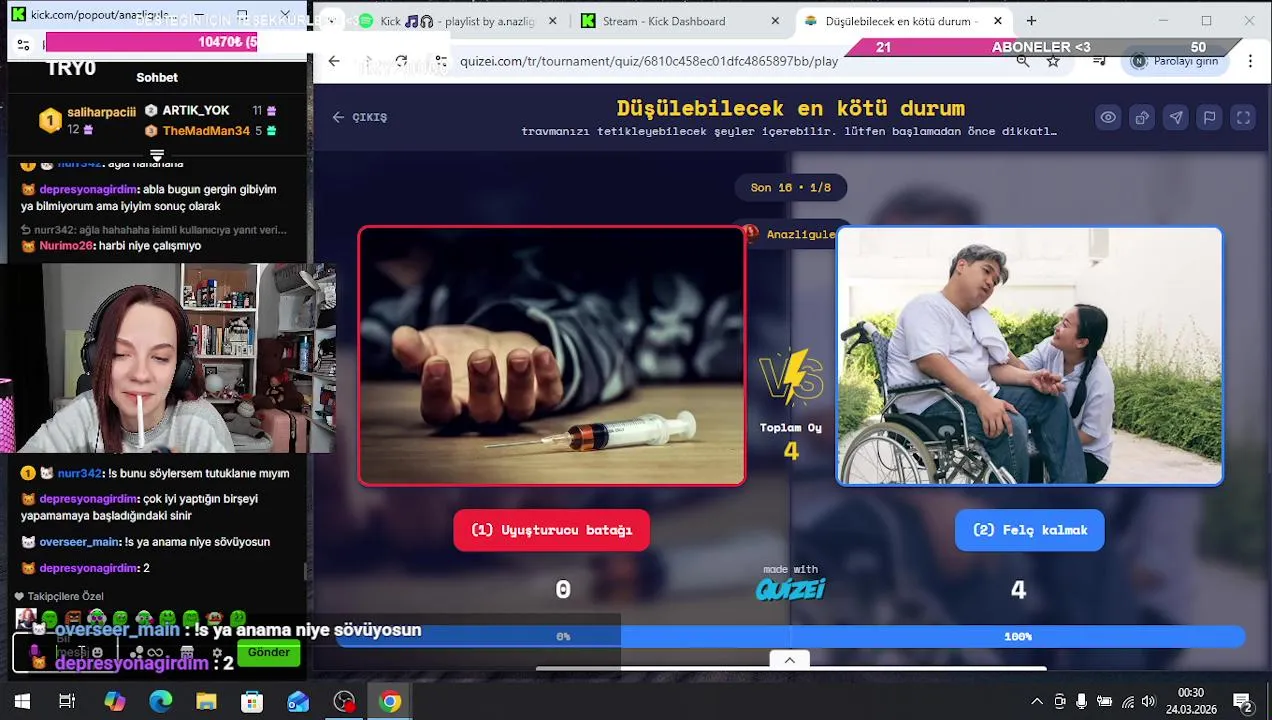Click ARTIK_YOK in the gift leaderboard
The image size is (1272, 720).
[x=196, y=110]
